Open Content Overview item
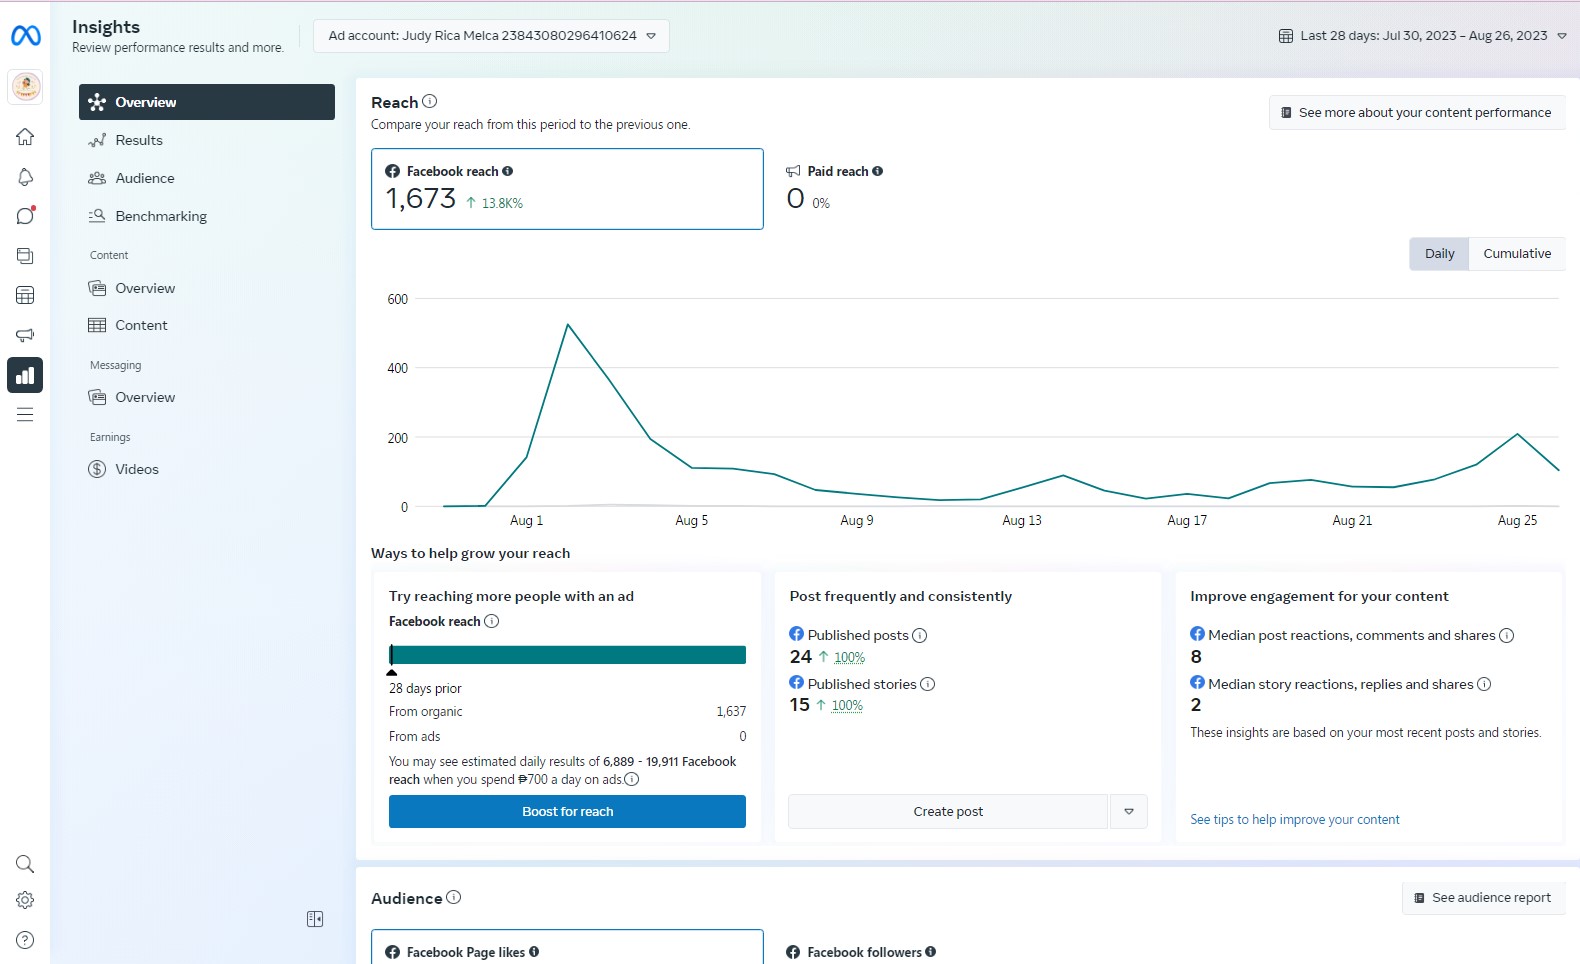The width and height of the screenshot is (1580, 964). click(x=207, y=288)
